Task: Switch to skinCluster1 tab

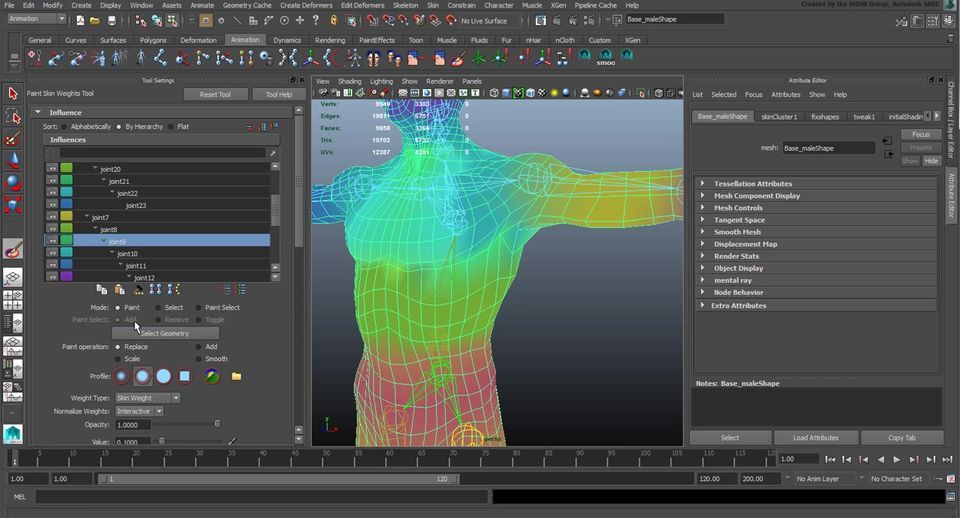Action: click(779, 116)
